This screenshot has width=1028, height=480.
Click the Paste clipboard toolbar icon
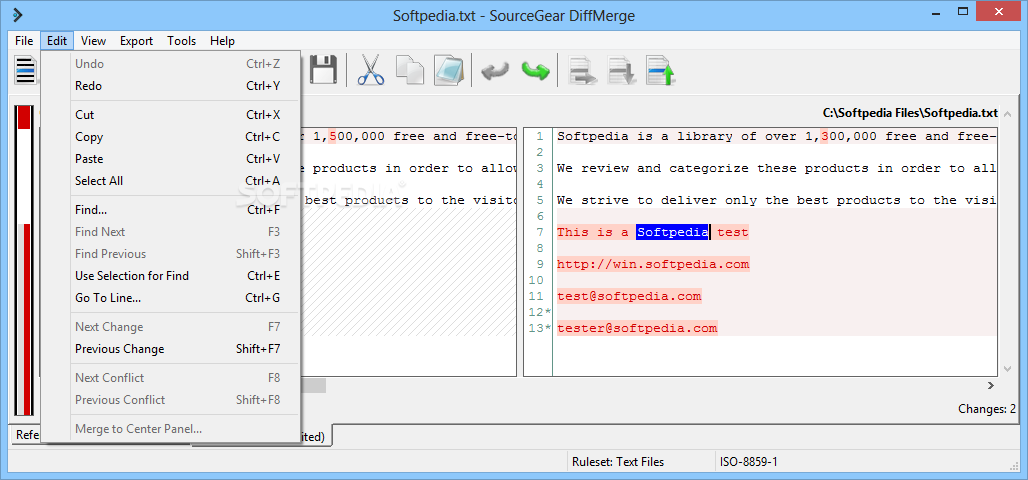[449, 70]
